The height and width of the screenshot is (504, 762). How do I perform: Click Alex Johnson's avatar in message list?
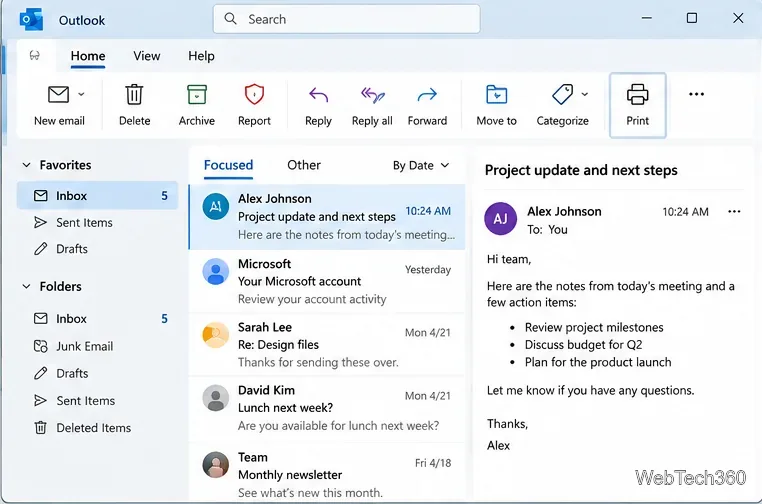[216, 207]
